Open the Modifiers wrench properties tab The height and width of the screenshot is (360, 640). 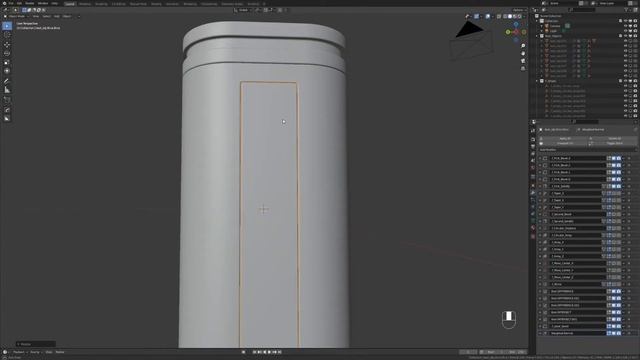(x=533, y=193)
